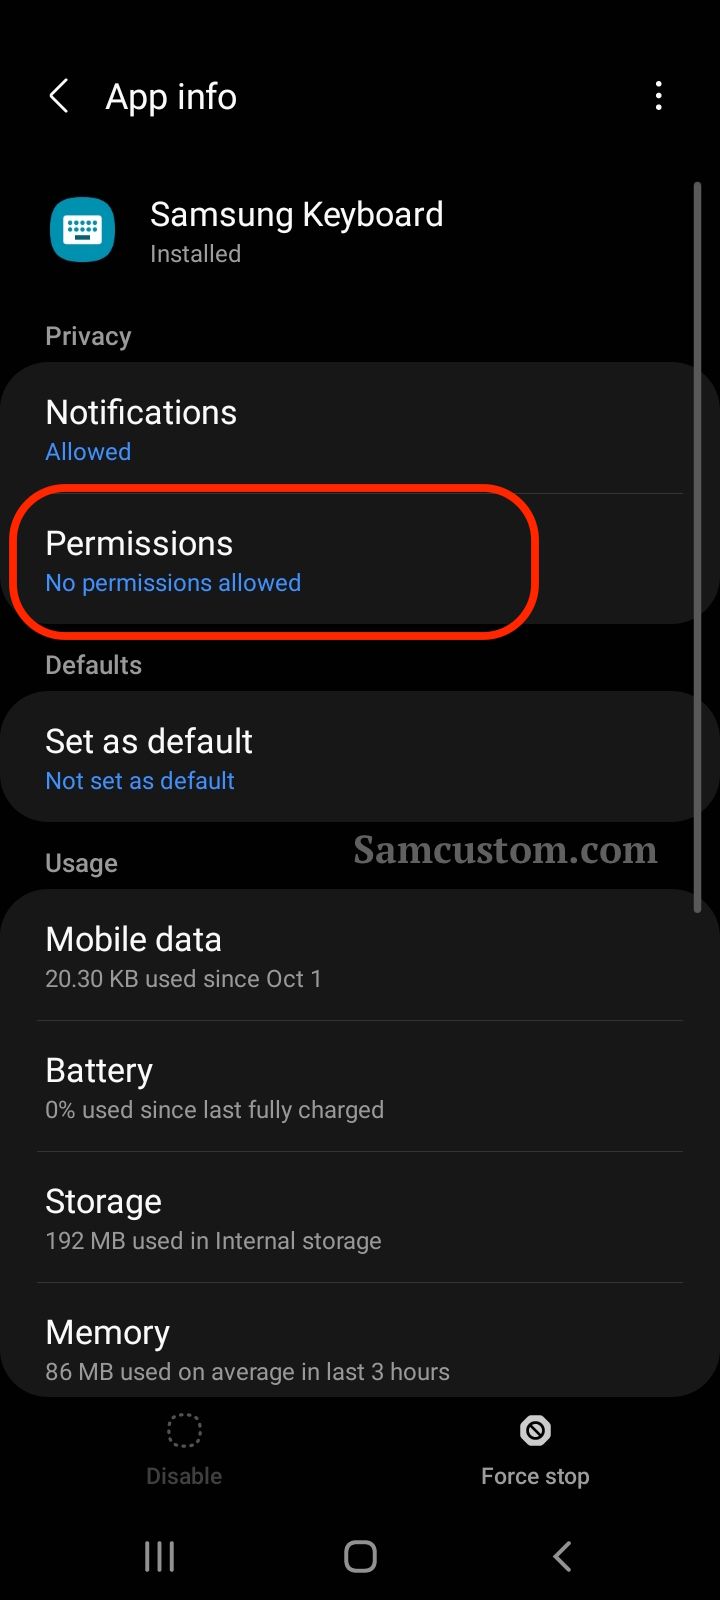Viewport: 720px width, 1600px height.
Task: Open Permissions for Samsung Keyboard
Action: (x=360, y=559)
